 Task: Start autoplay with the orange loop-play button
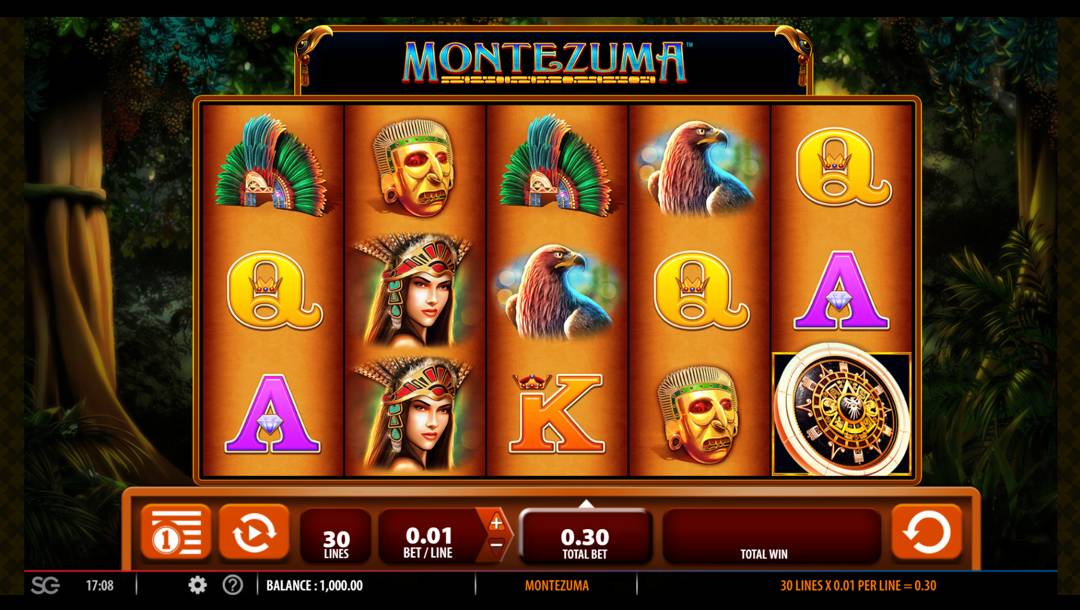pyautogui.click(x=254, y=532)
